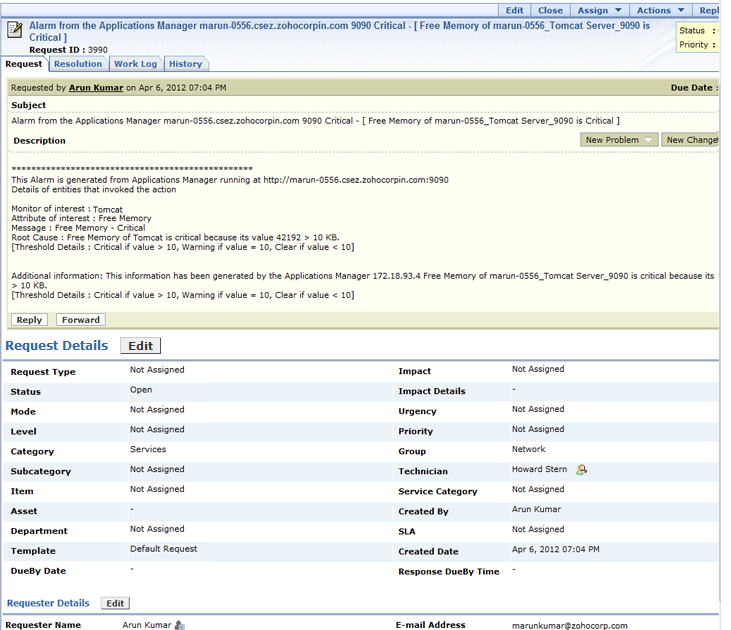Click the Request ID 3990 text
Screen dimensions: 731x630
69,50
